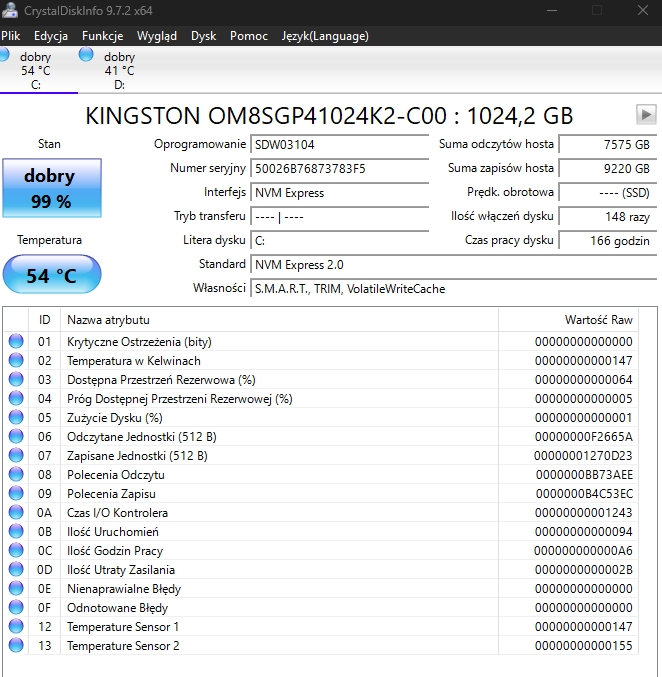Click the Nazwa atrybutu column header

[x=108, y=320]
